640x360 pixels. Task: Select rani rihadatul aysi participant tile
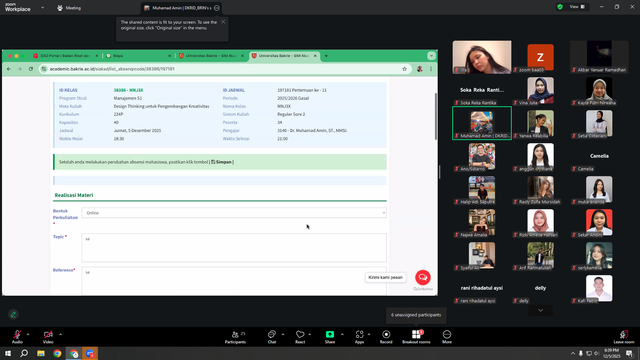482,288
